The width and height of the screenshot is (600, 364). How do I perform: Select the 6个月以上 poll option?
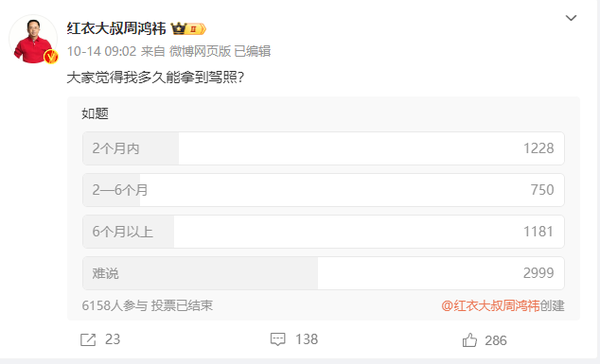click(323, 232)
